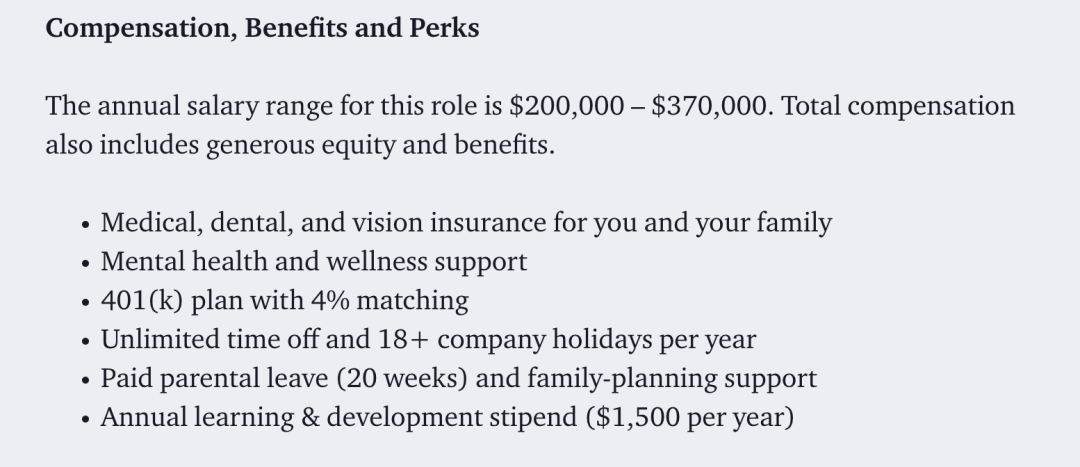Click the 'family-planning support' text
The image size is (1080, 467).
point(672,380)
